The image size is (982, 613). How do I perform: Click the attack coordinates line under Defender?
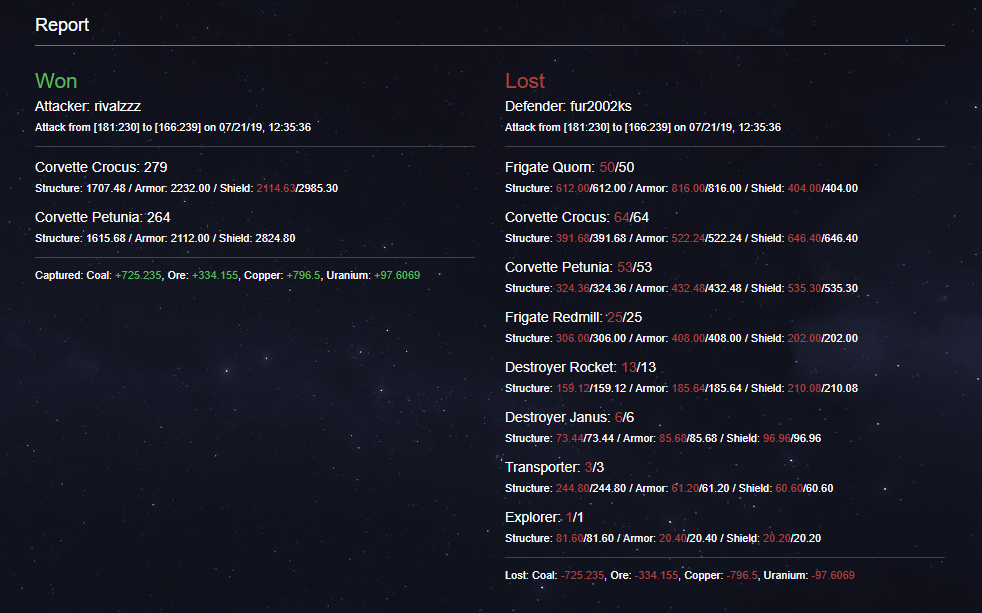click(x=643, y=127)
